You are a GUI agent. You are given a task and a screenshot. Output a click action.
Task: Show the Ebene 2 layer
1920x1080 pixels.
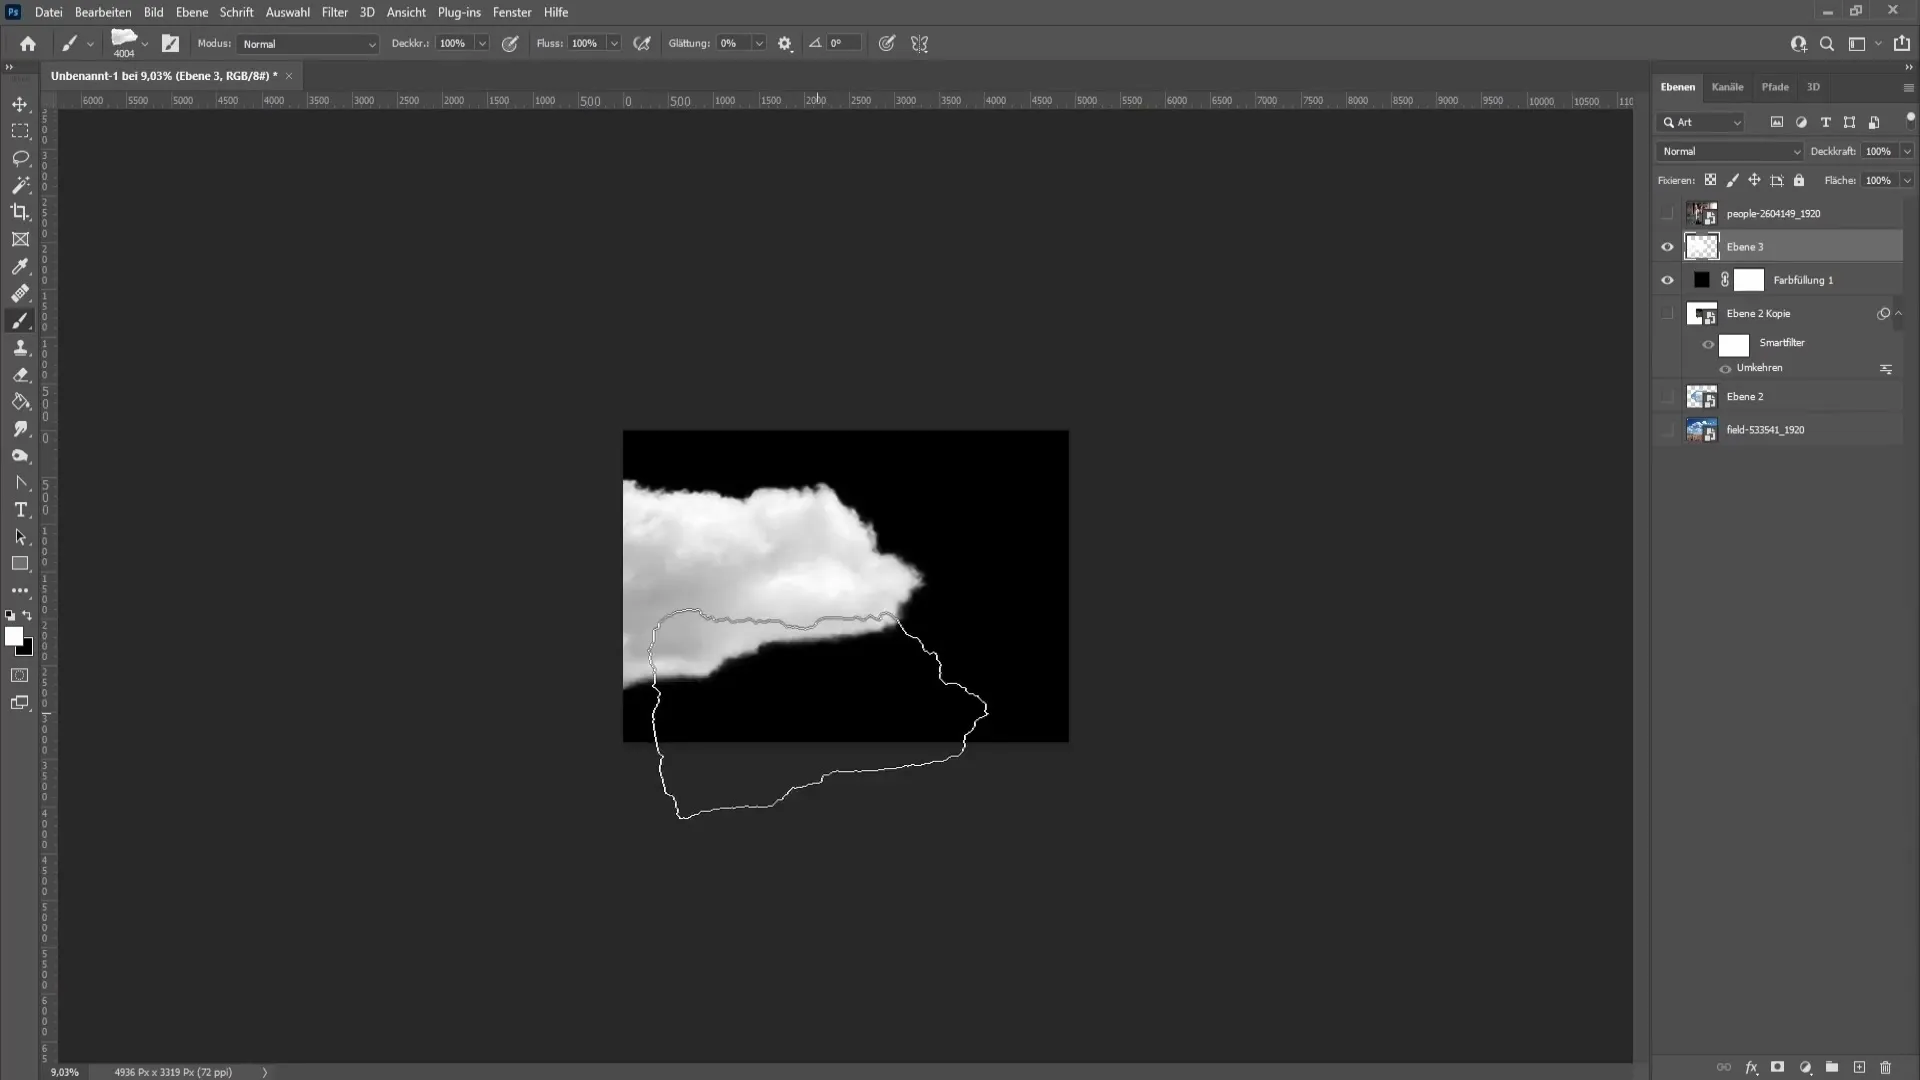click(x=1667, y=397)
